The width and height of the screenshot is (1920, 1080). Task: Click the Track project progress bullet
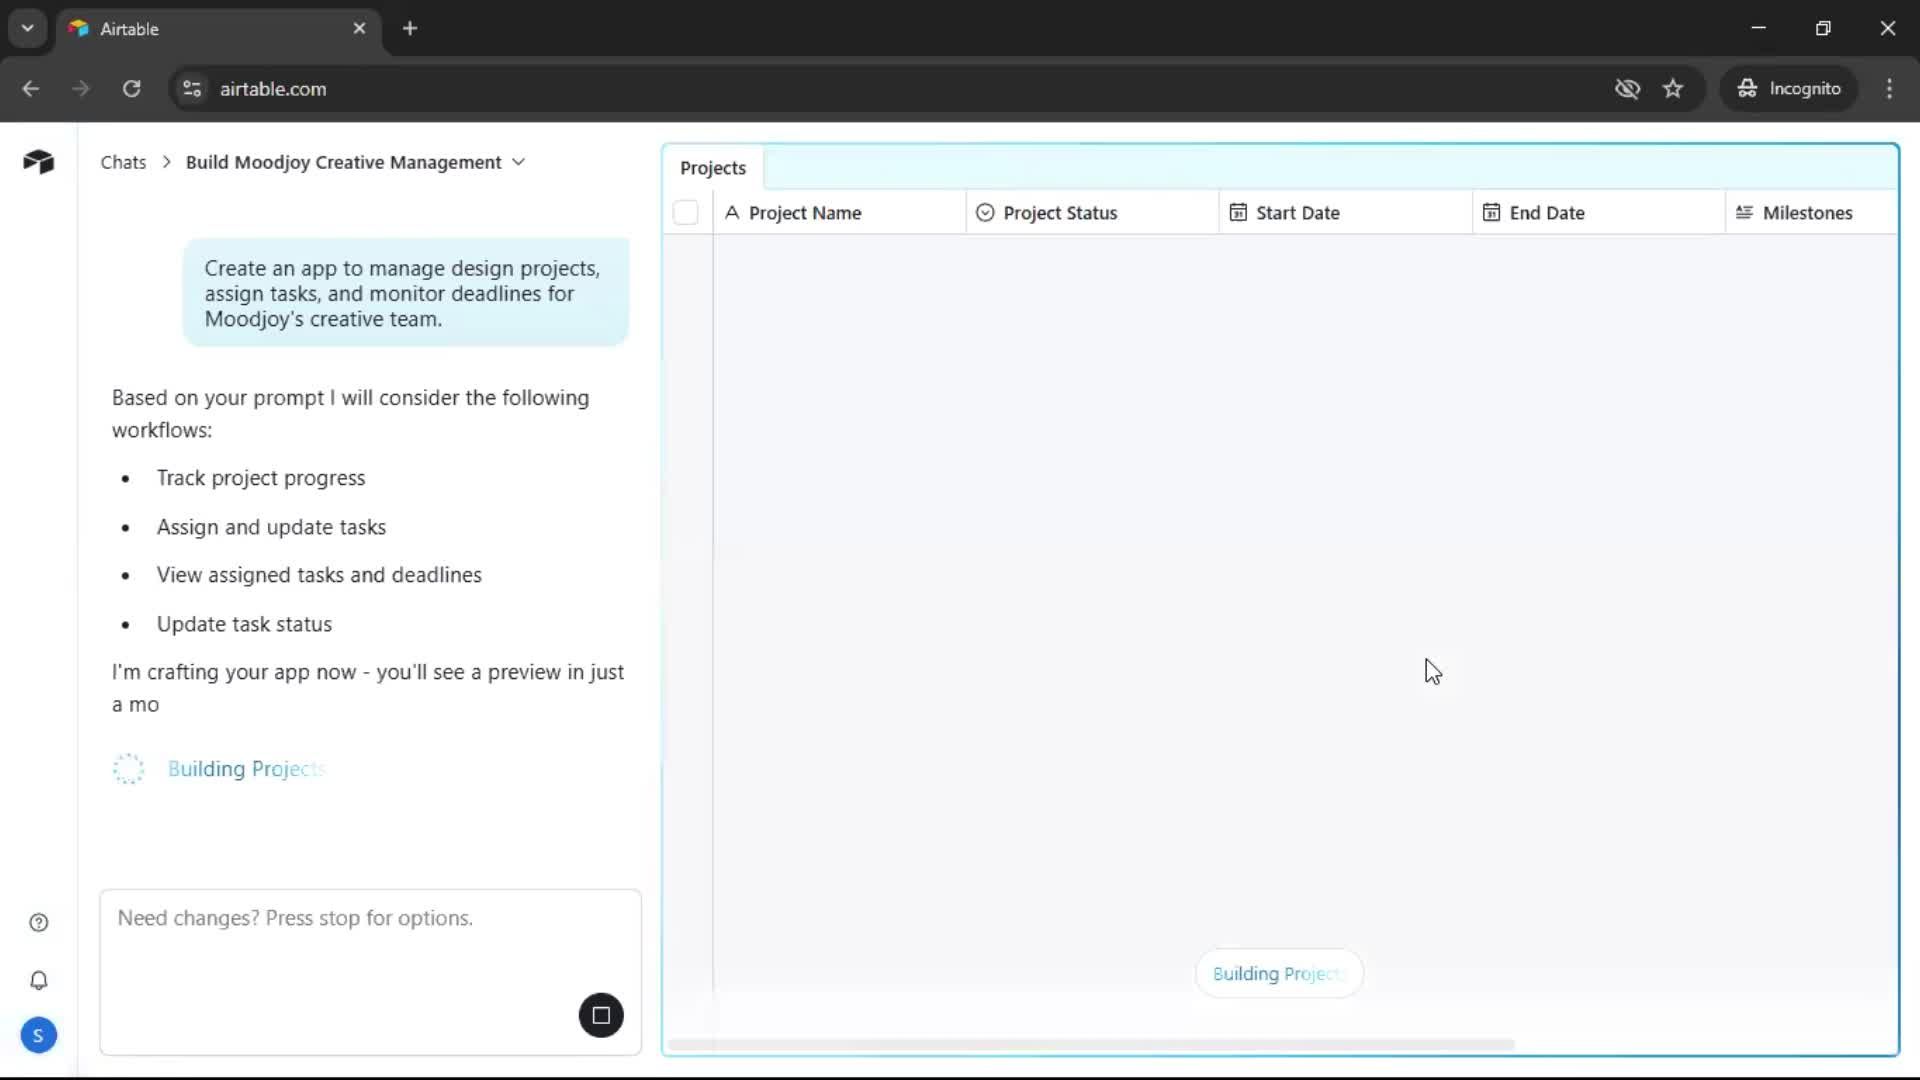point(261,478)
